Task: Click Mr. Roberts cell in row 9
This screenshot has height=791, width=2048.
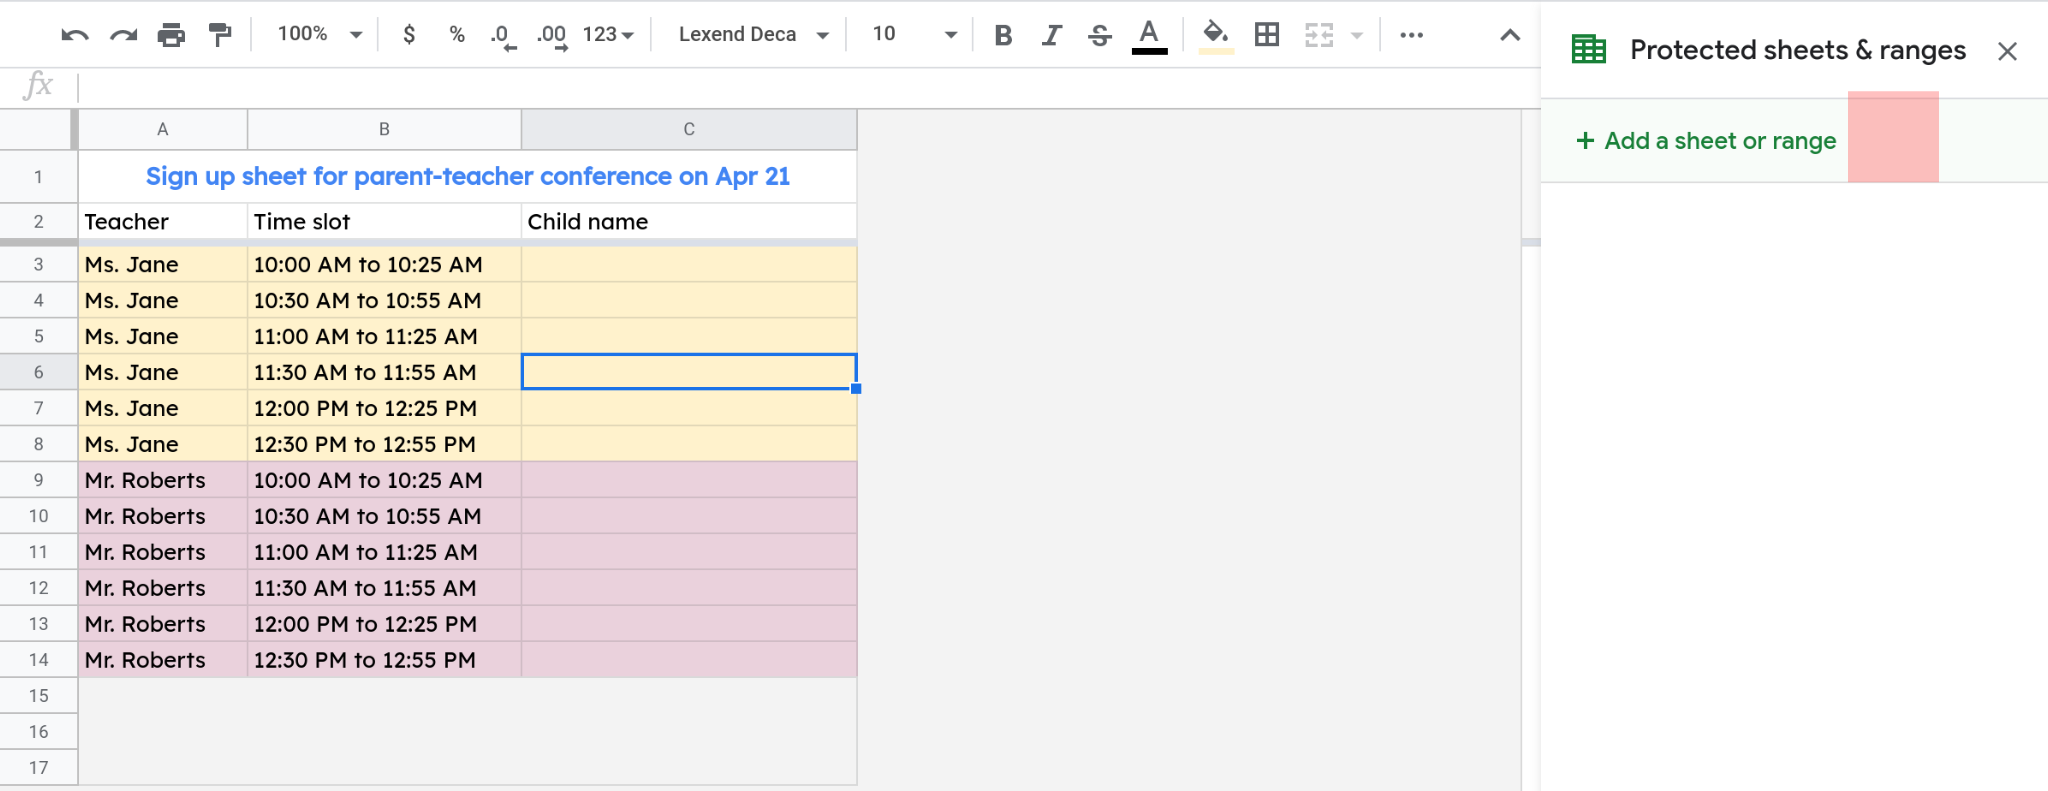Action: tap(162, 481)
